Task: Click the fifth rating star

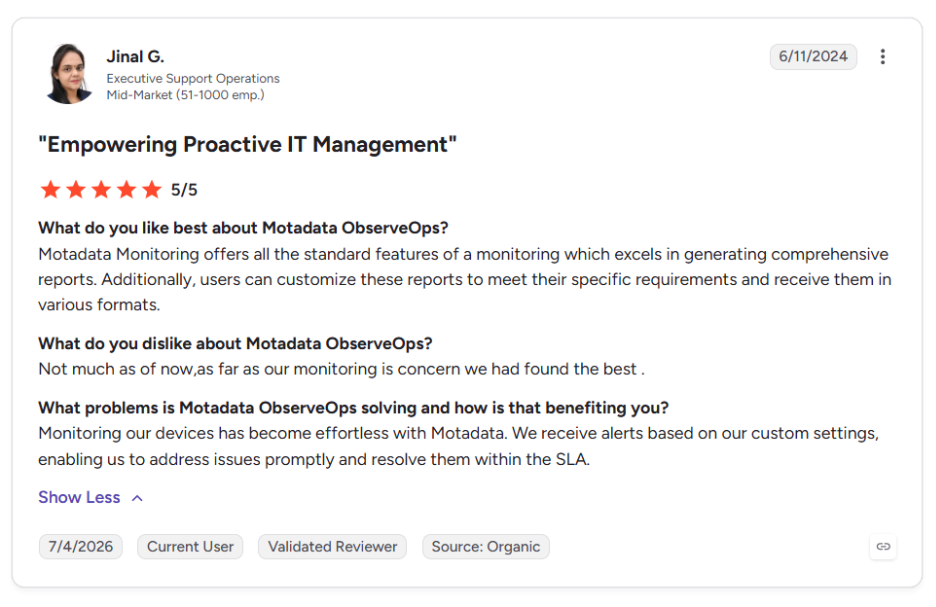Action: coord(152,190)
